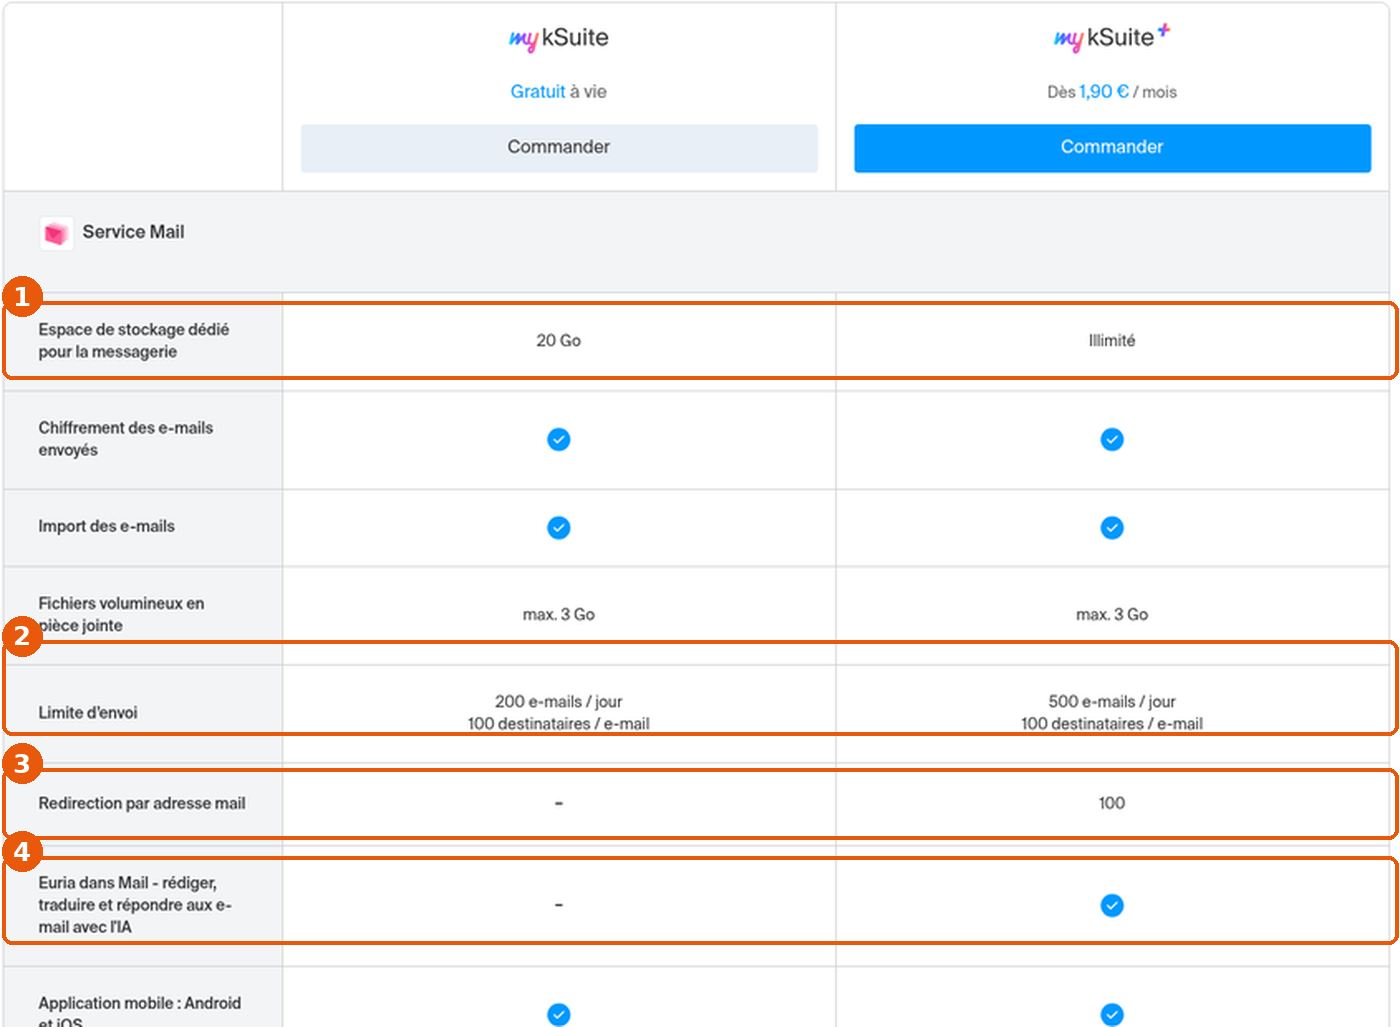The width and height of the screenshot is (1400, 1027).
Task: Click kSuite checkmark for Import des e-mails
Action: [x=559, y=527]
